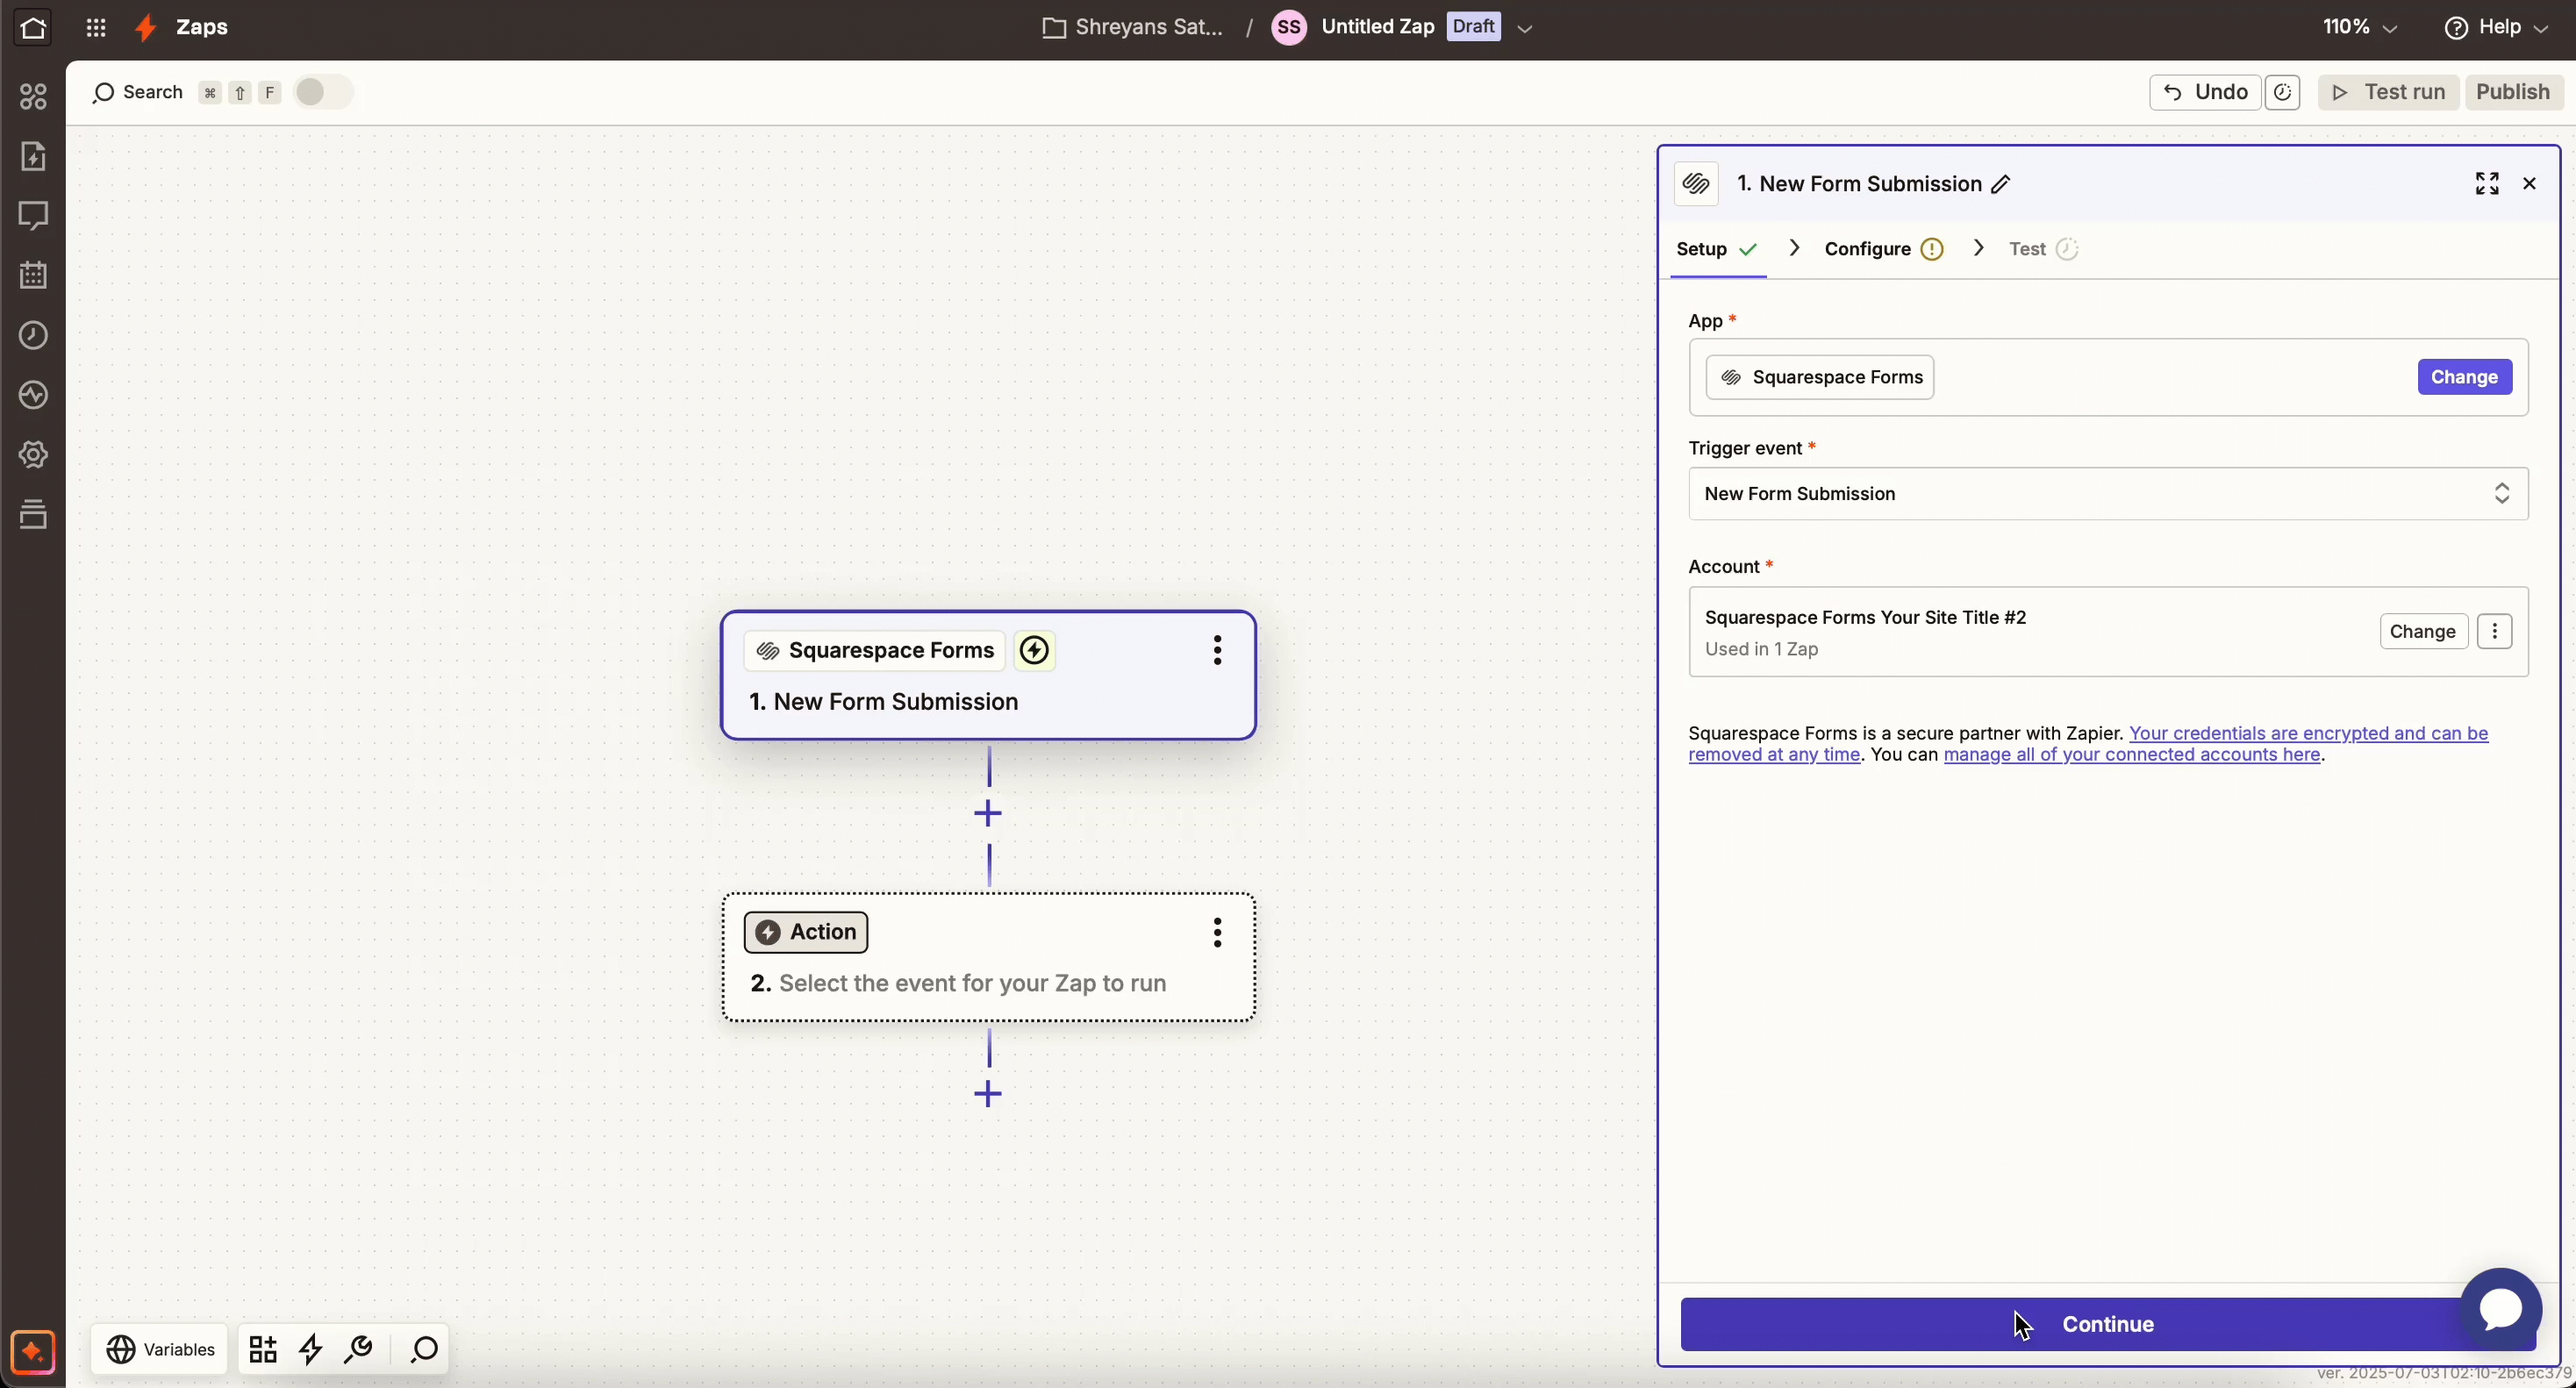The width and height of the screenshot is (2576, 1388).
Task: Click the Action badge on step 2
Action: [x=806, y=933]
